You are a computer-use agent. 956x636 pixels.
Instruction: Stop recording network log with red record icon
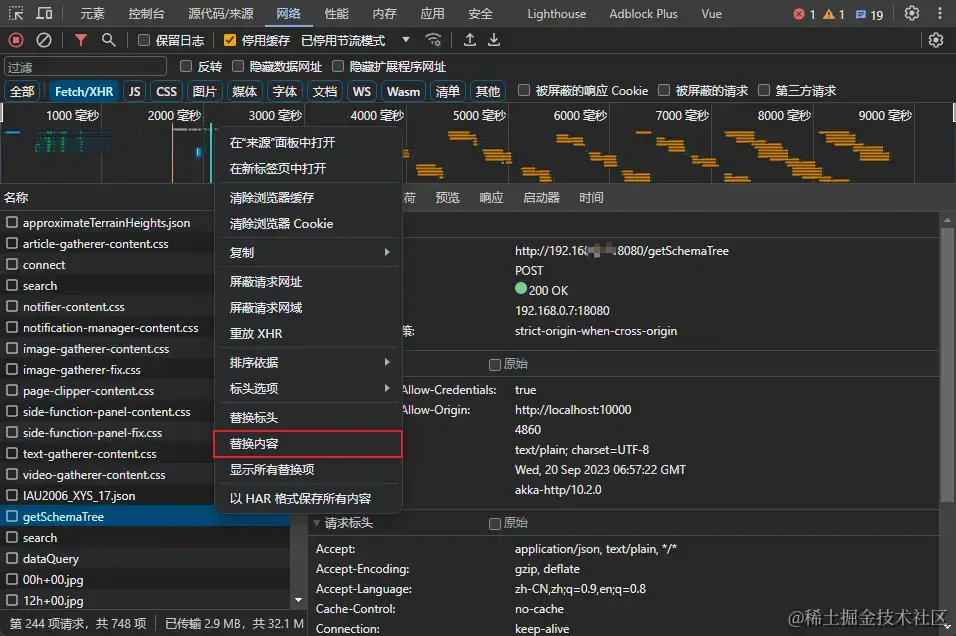point(16,40)
